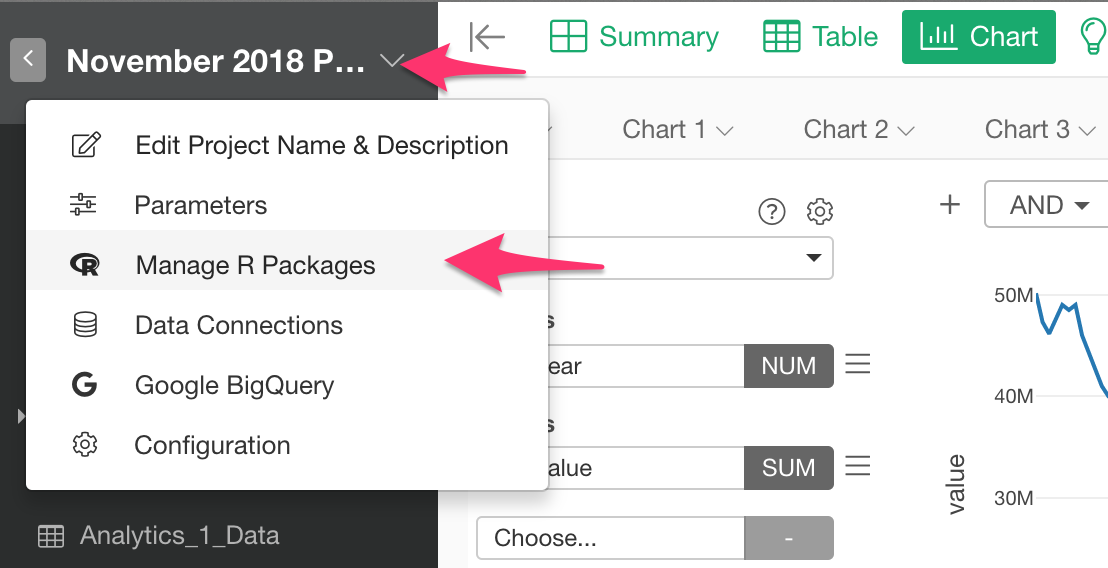The image size is (1108, 568).
Task: Select Analytics_1_Data in the sidebar
Action: point(178,535)
